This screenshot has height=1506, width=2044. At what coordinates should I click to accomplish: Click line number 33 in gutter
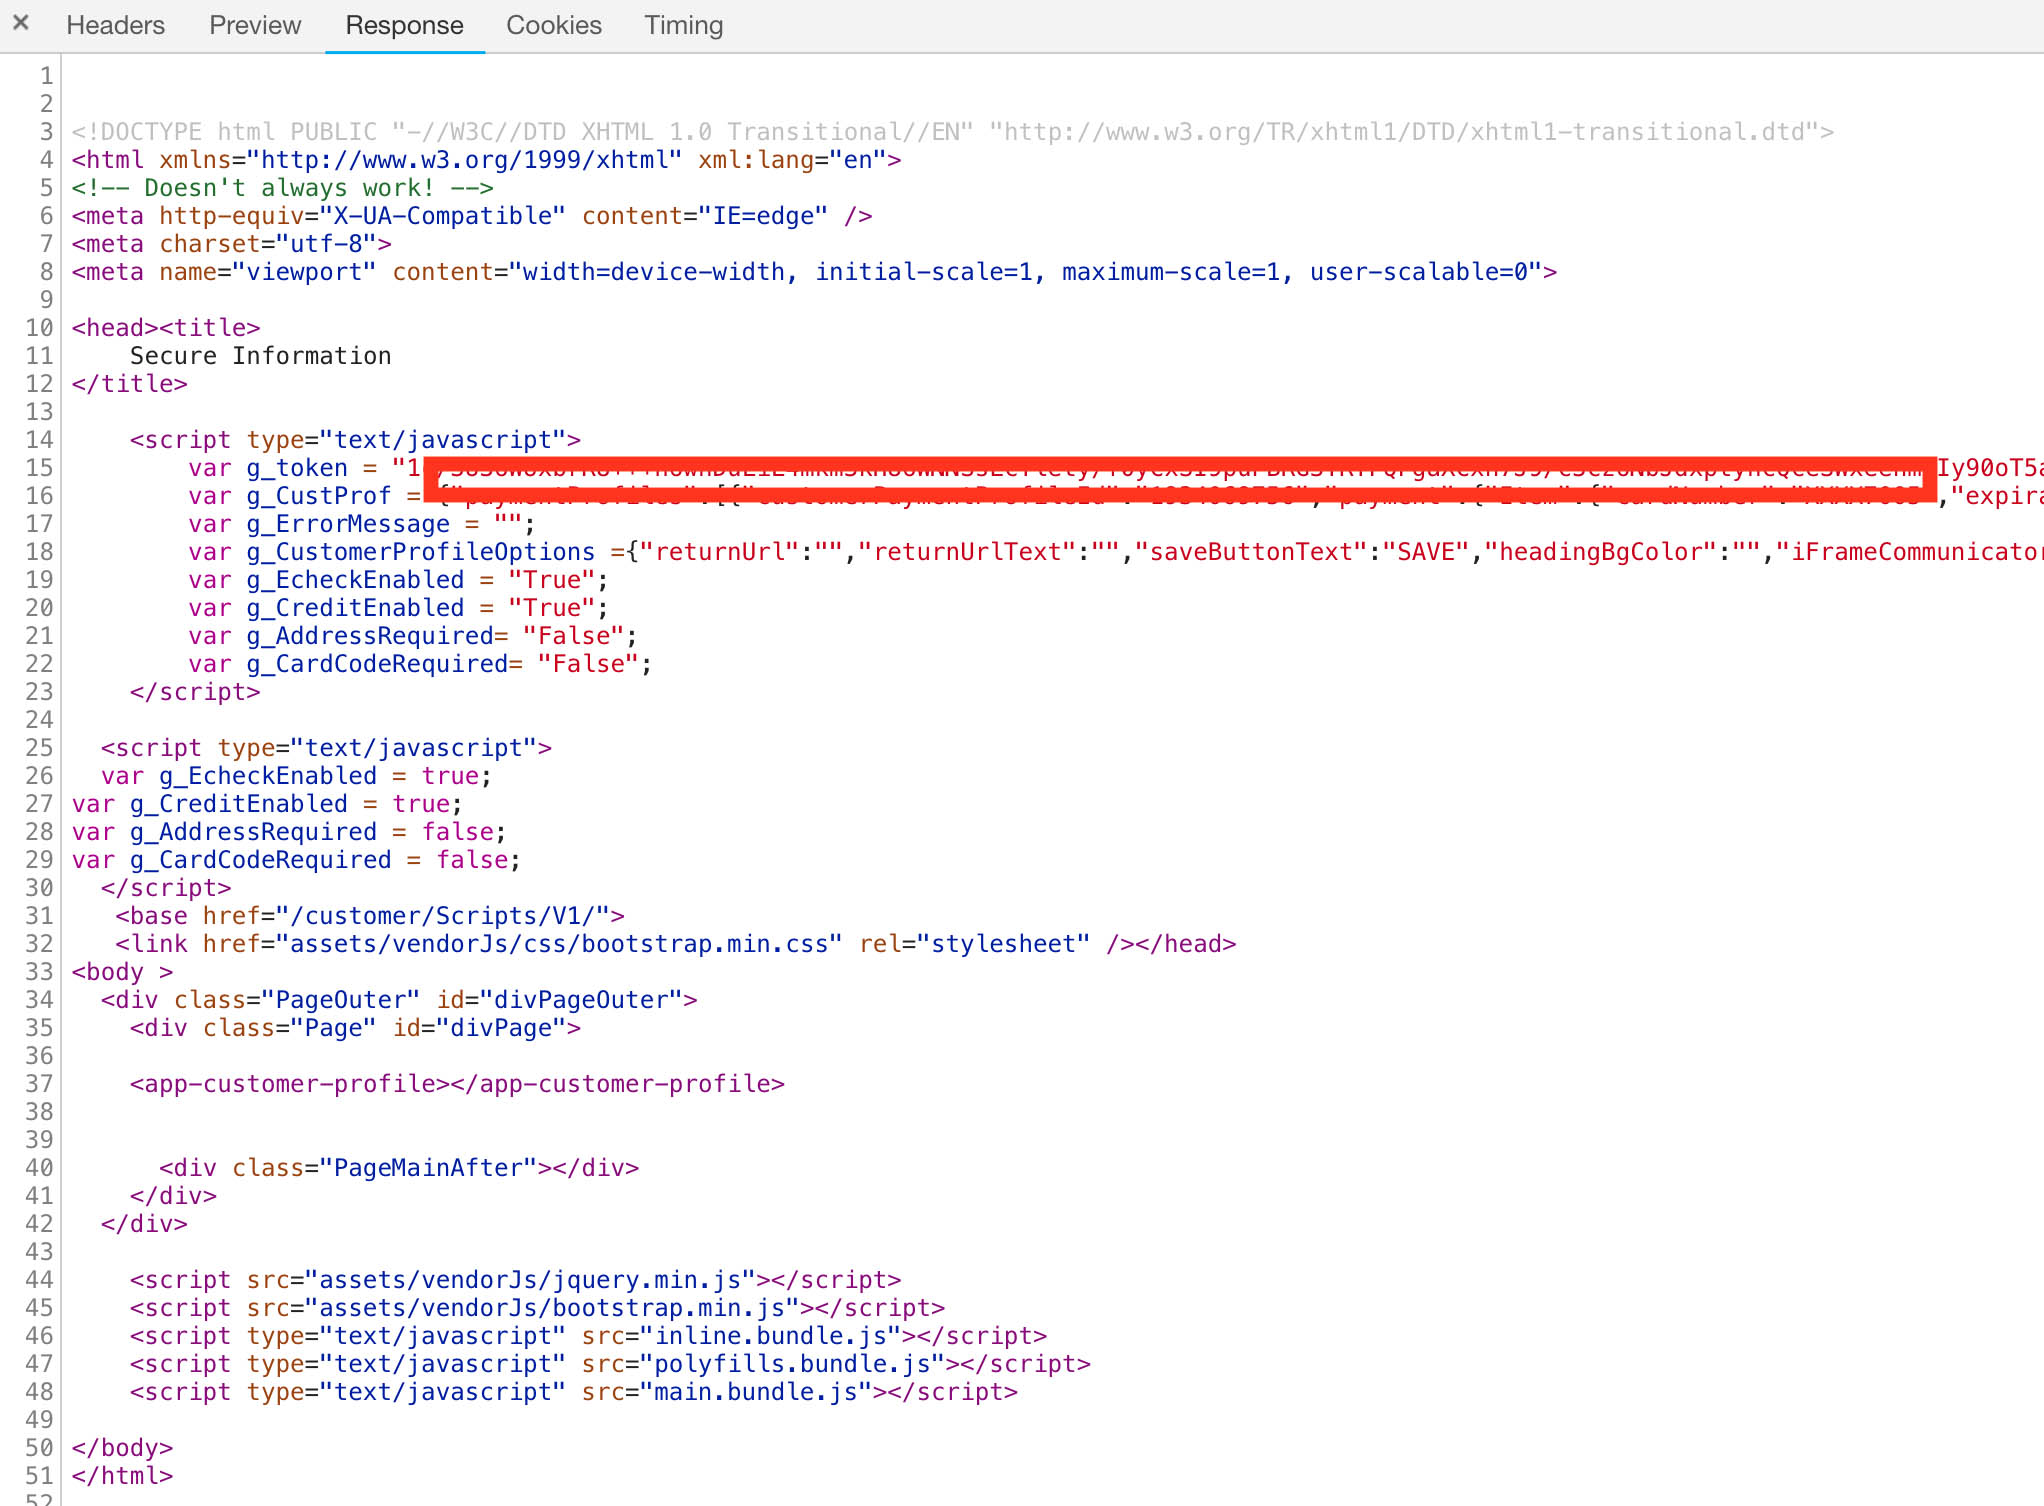click(39, 972)
